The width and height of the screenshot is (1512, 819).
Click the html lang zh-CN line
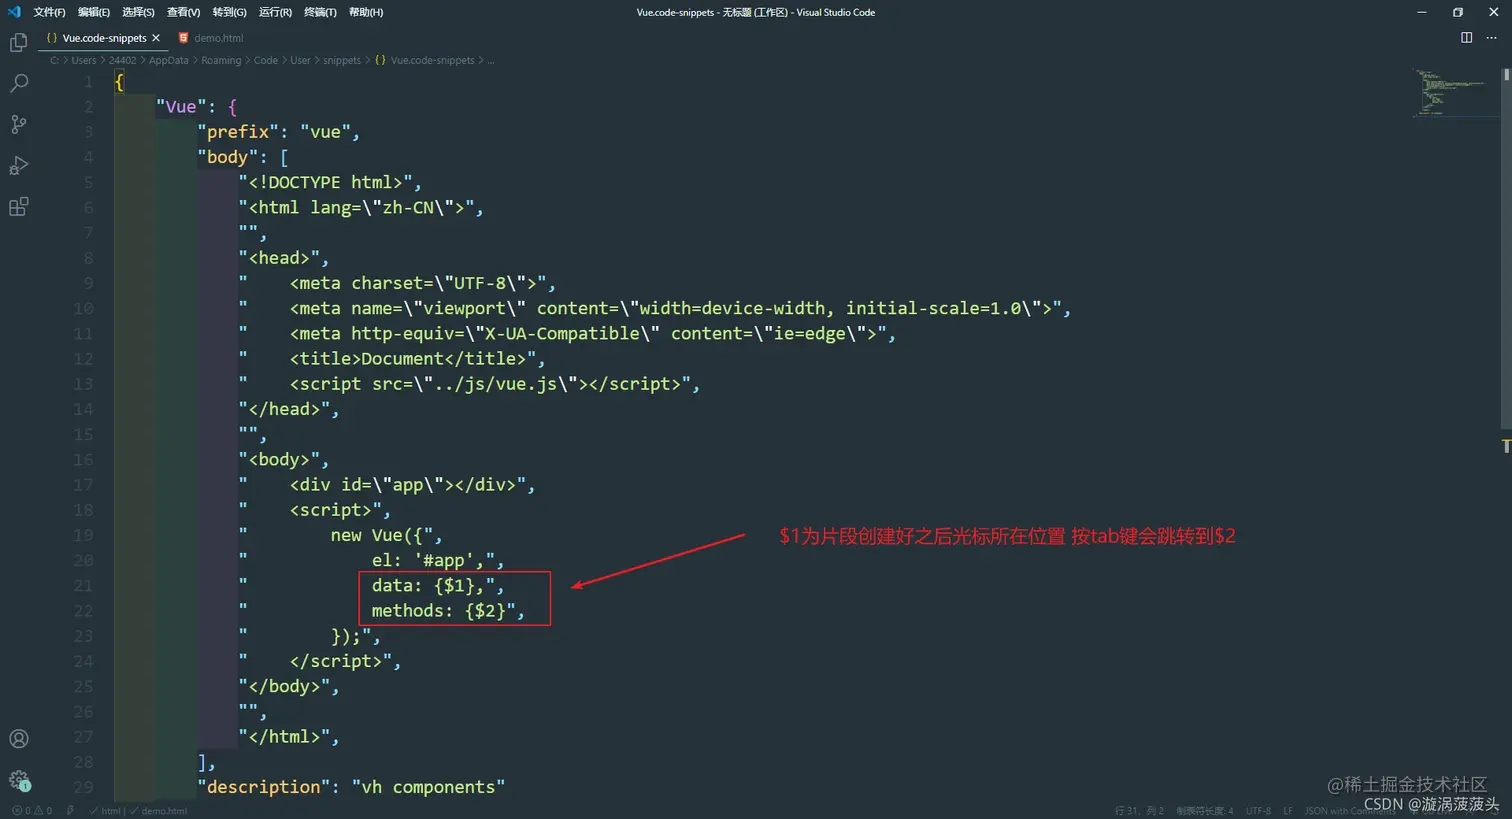pyautogui.click(x=361, y=208)
